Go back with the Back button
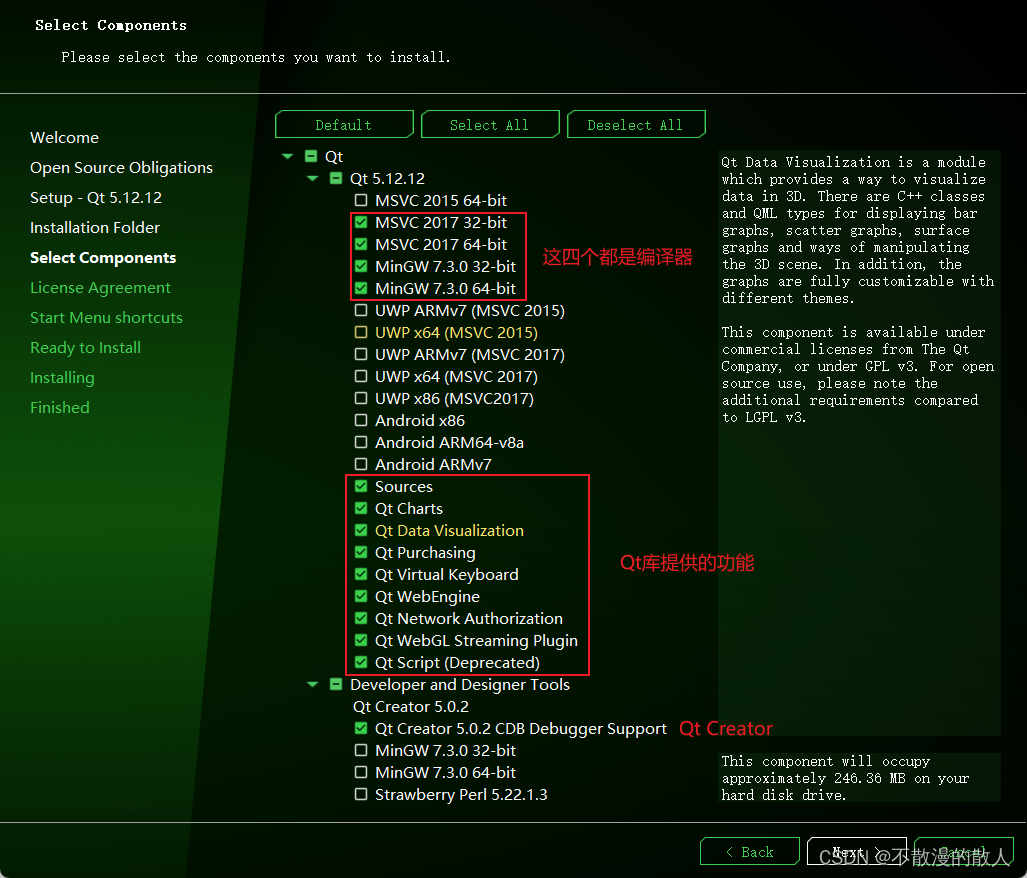Viewport: 1027px width, 878px height. tap(750, 851)
